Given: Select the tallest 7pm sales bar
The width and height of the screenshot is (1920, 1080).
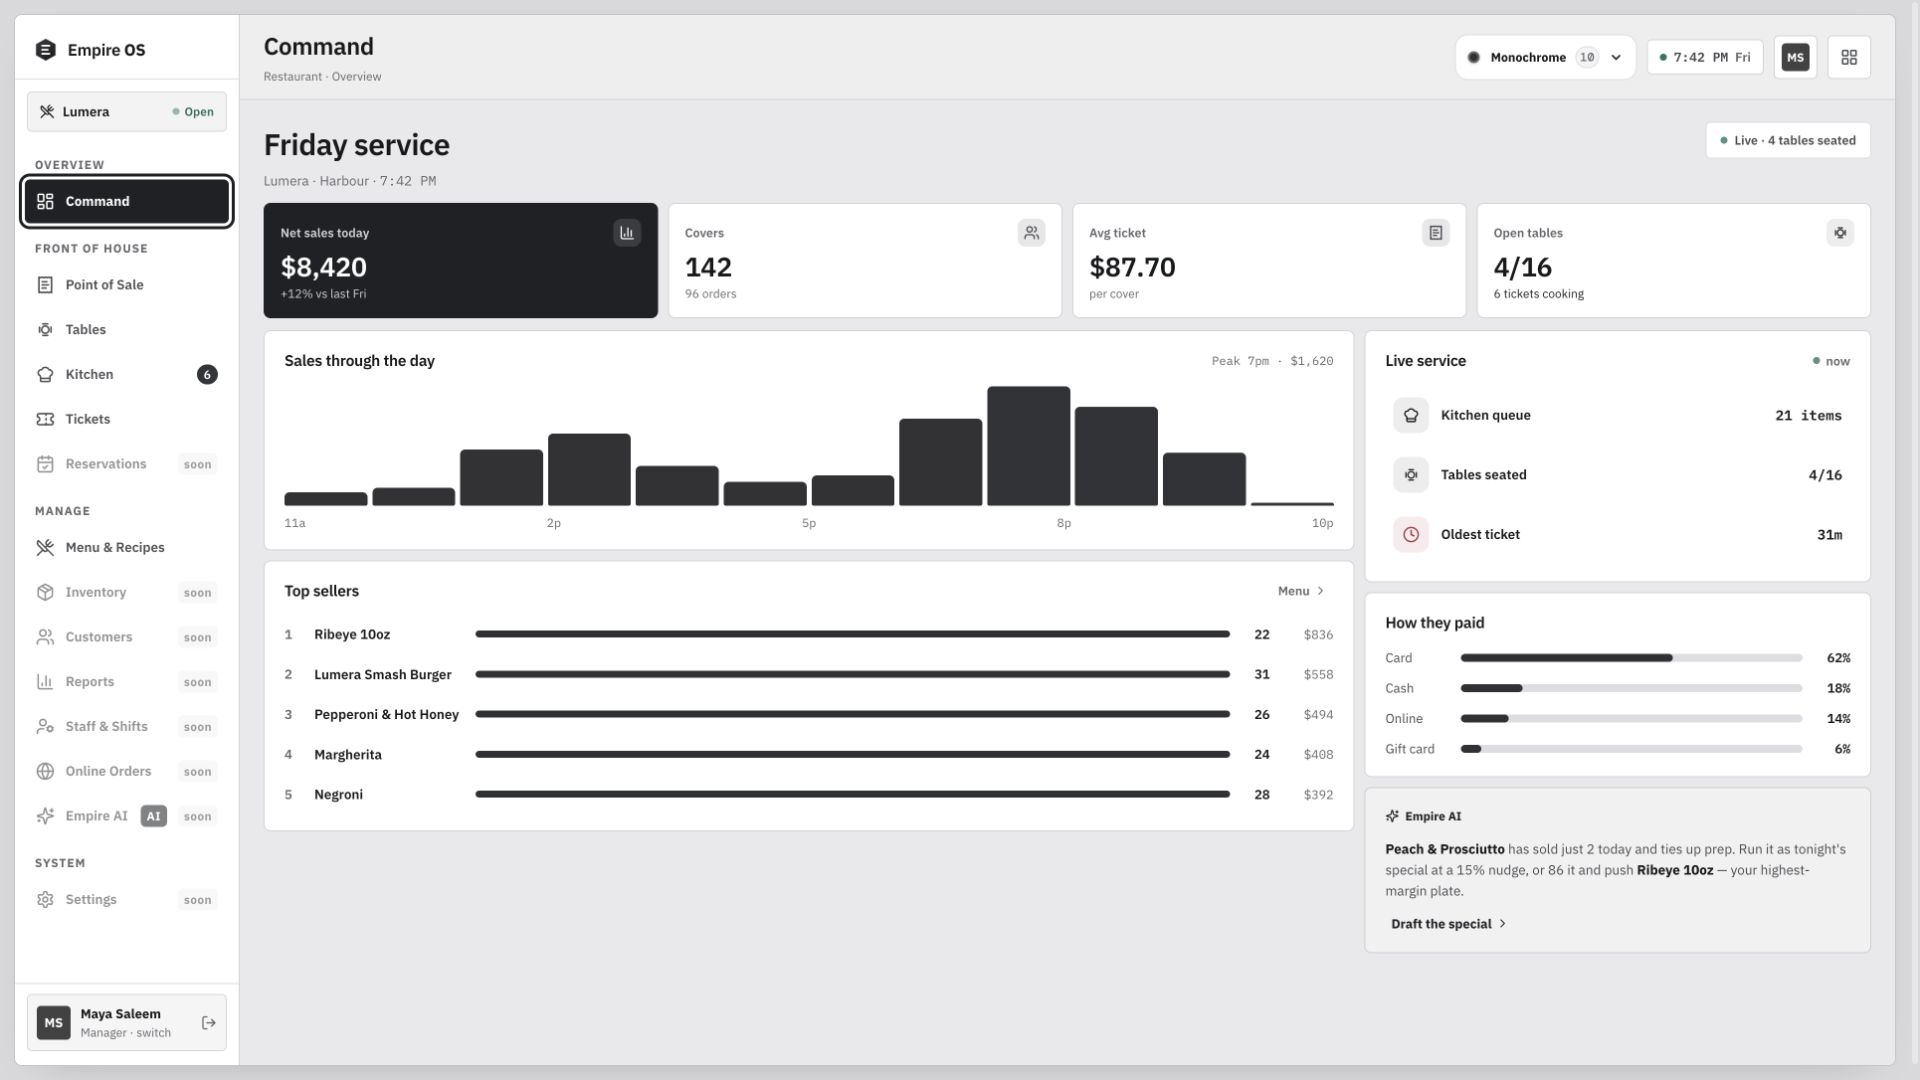Looking at the screenshot, I should click(1028, 446).
